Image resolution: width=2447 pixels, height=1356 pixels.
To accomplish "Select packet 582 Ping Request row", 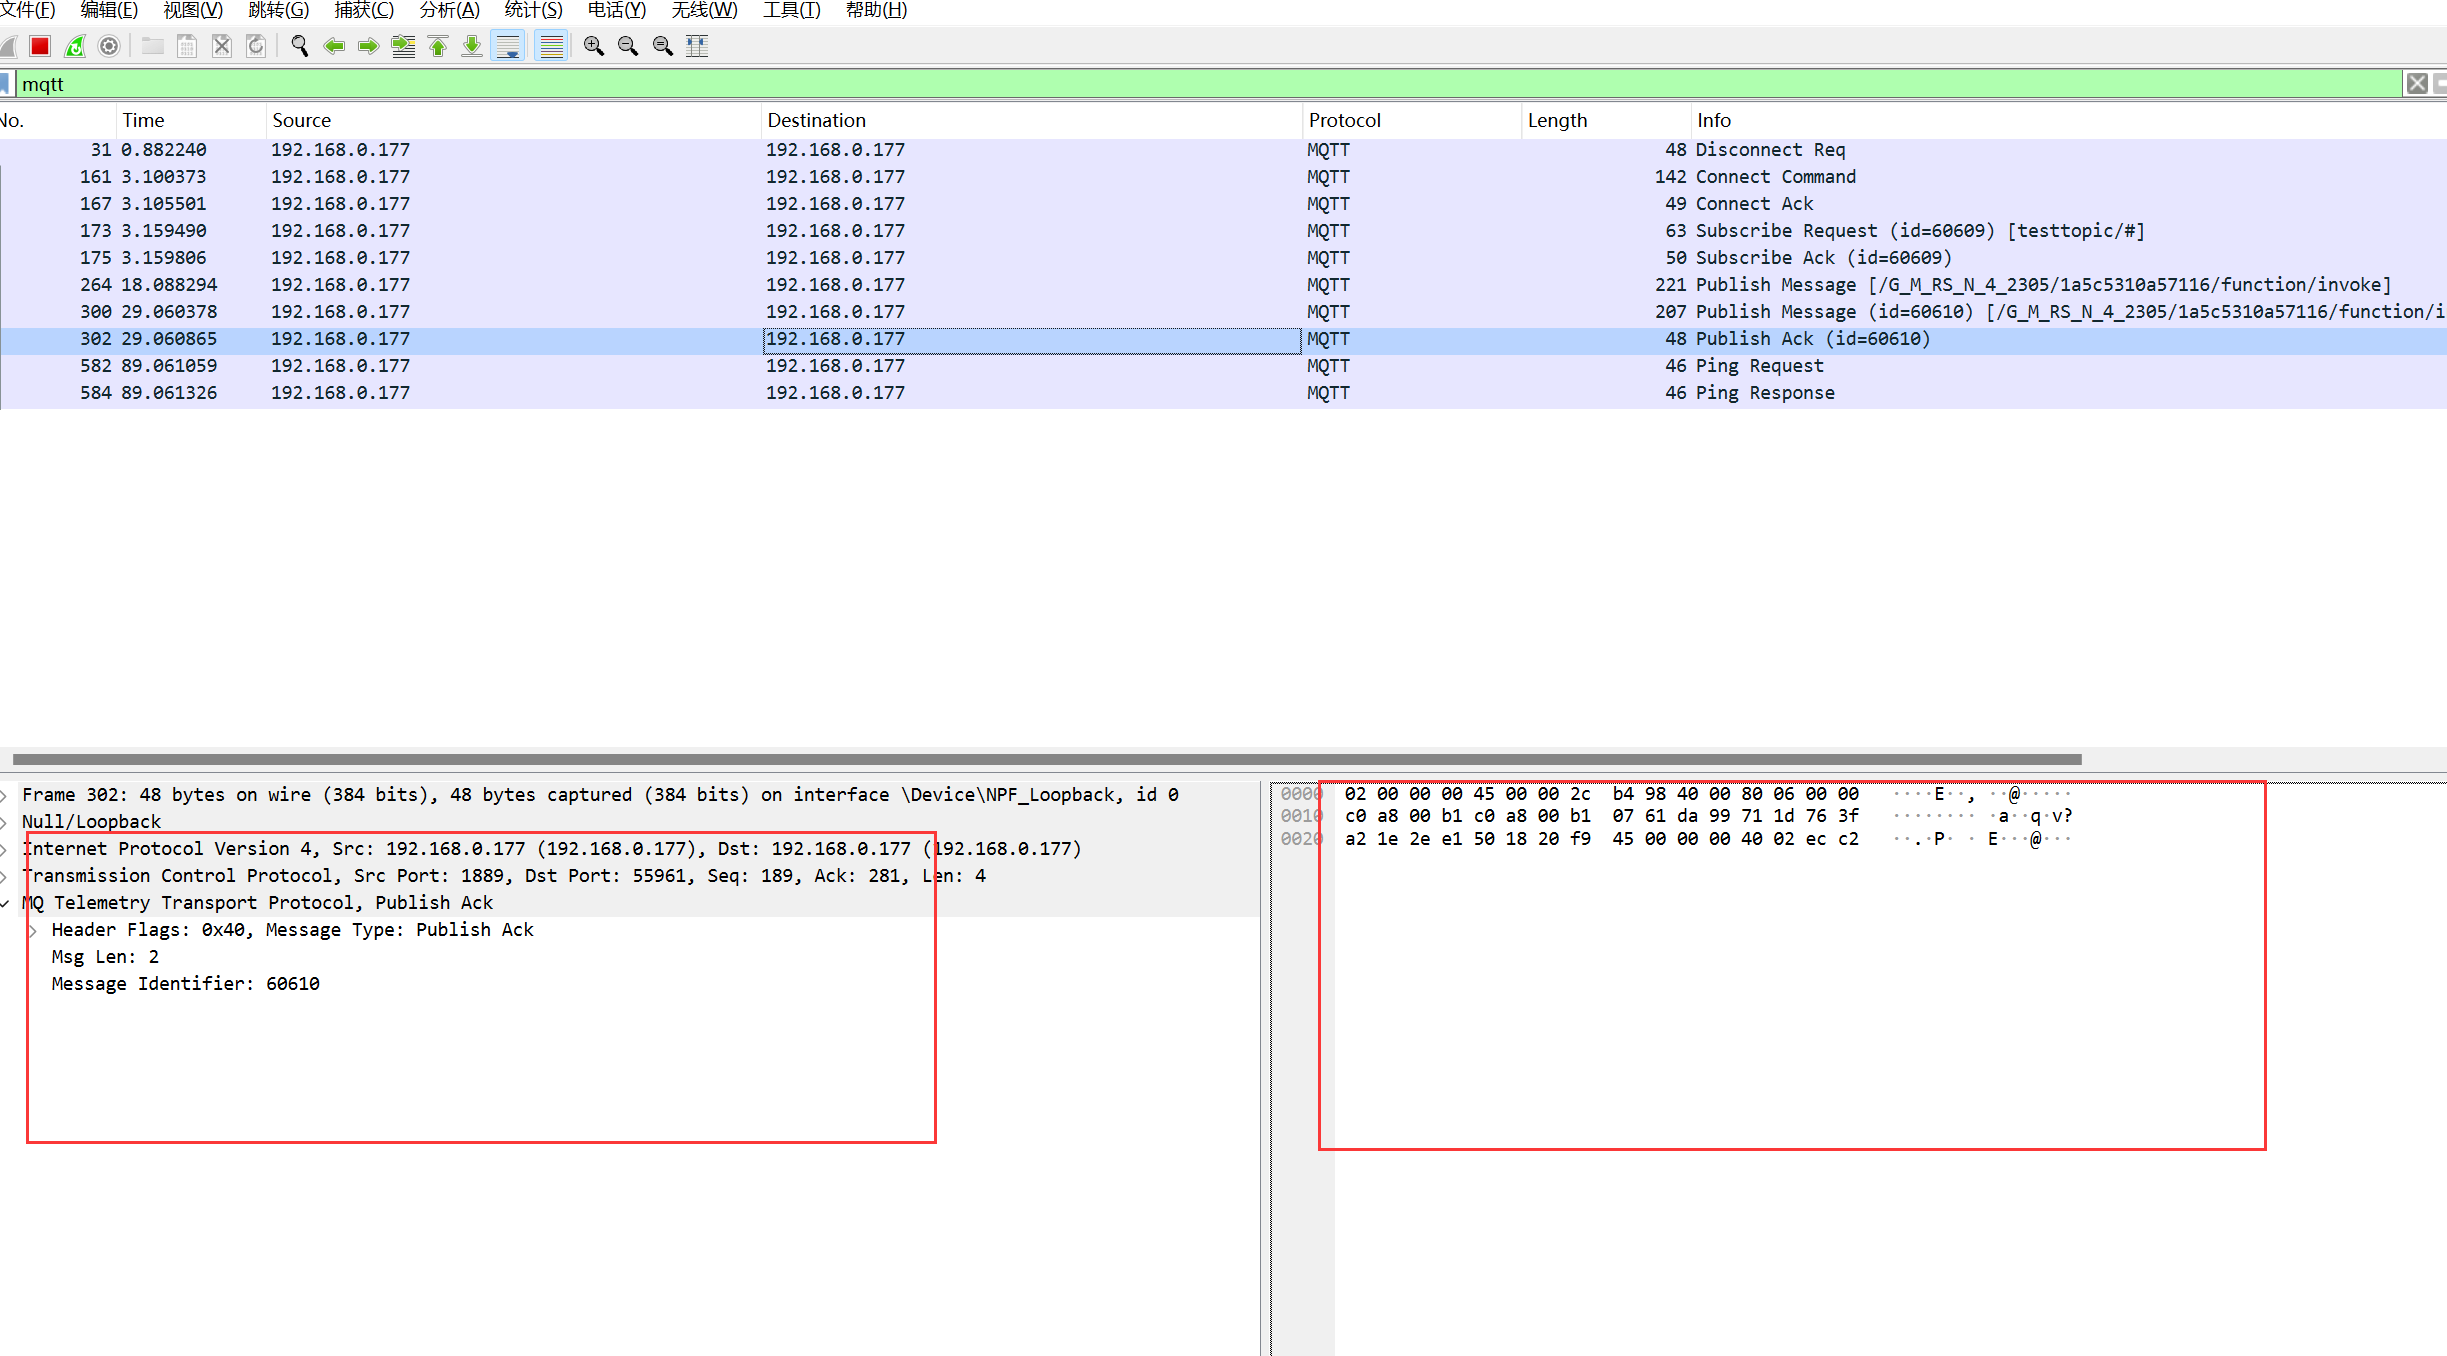I will 1223,366.
